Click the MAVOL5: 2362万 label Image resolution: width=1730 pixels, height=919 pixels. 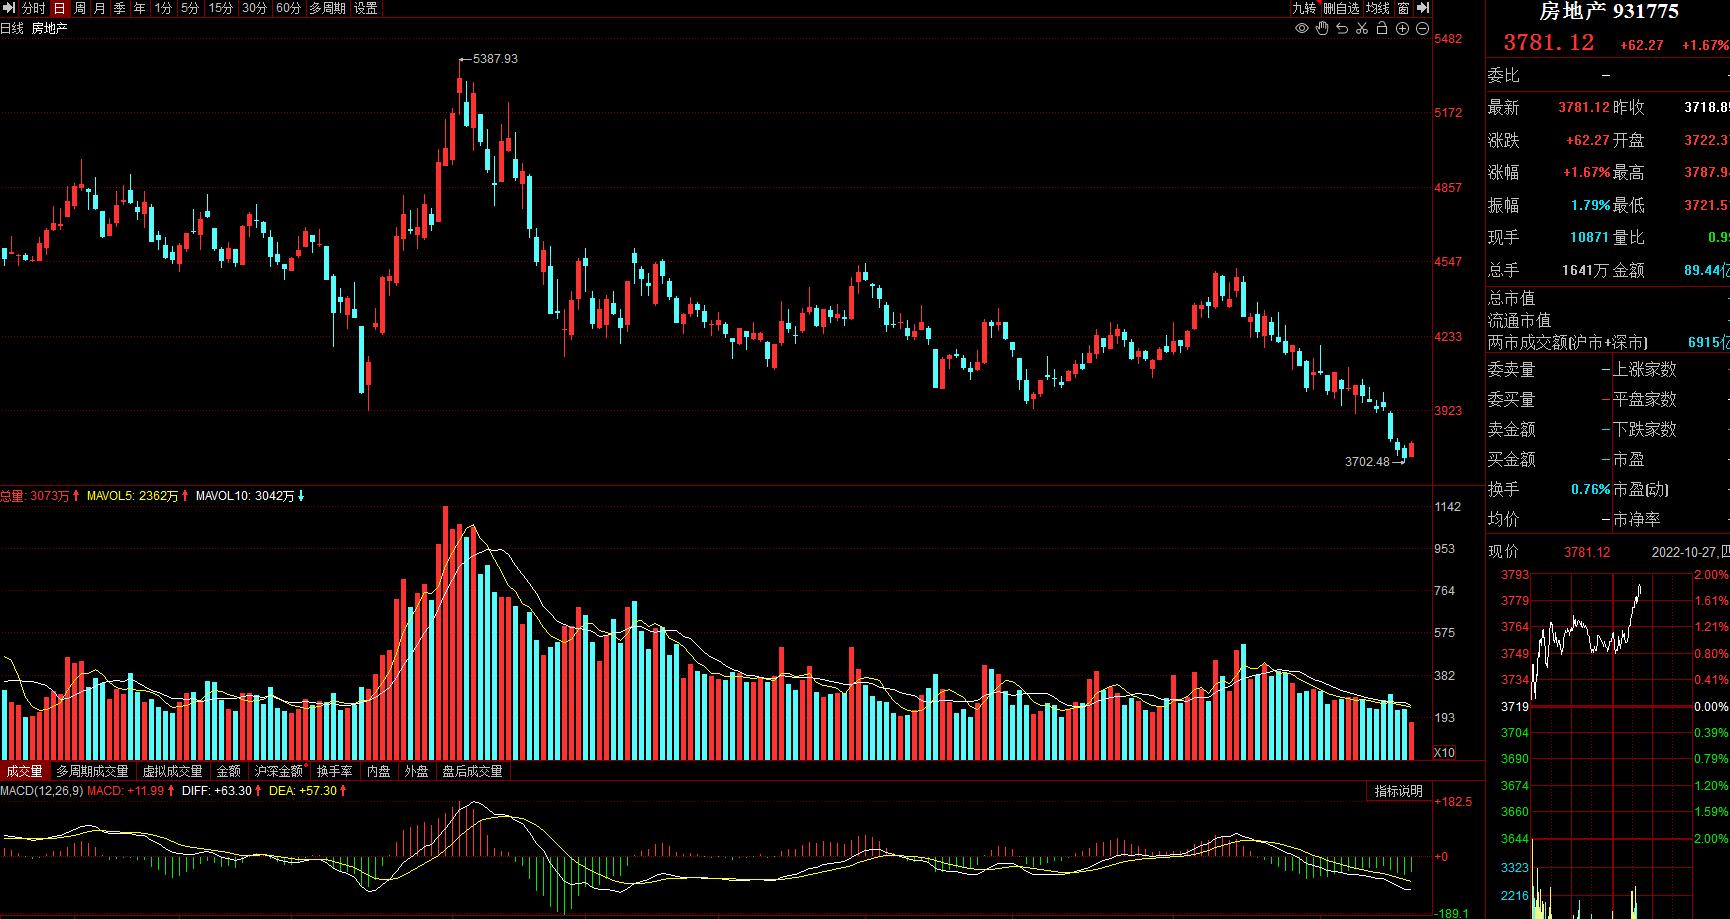[x=132, y=496]
